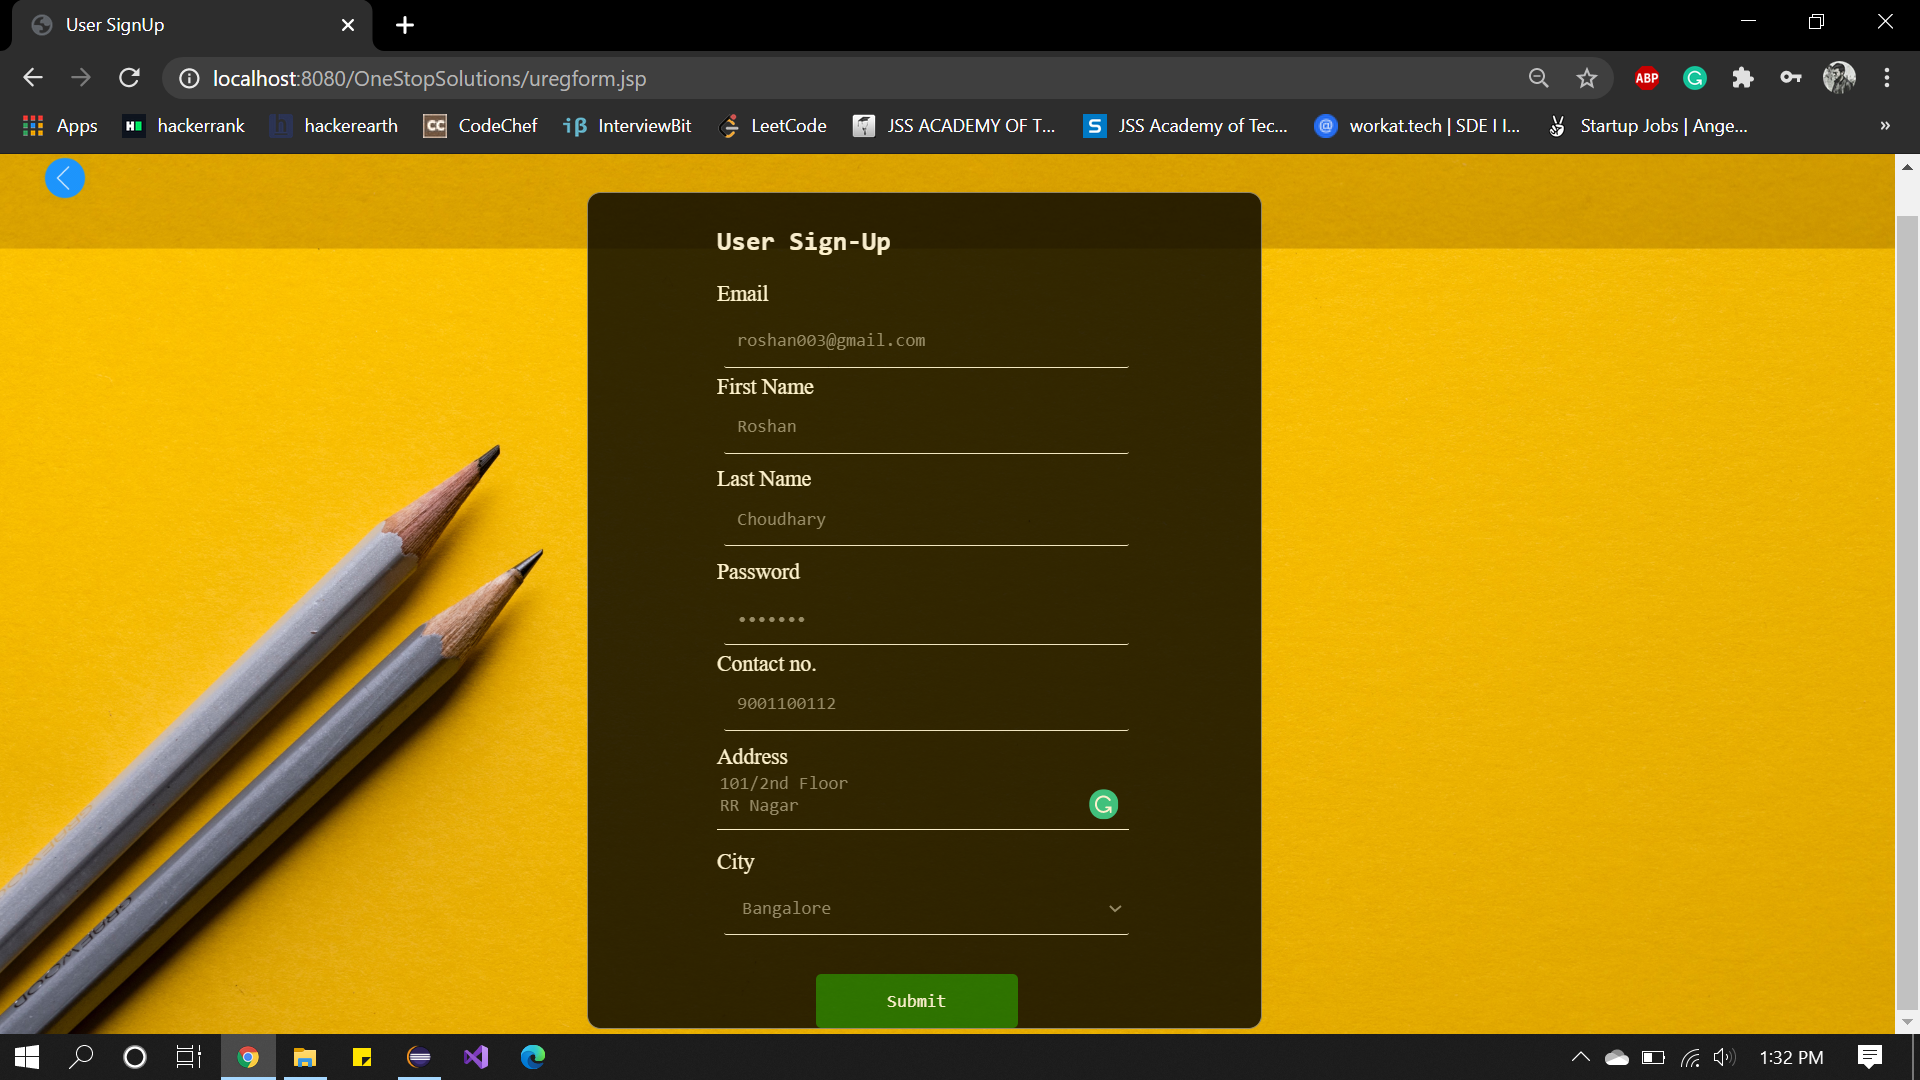The height and width of the screenshot is (1080, 1920).
Task: Click the Email input field
Action: [x=925, y=341]
